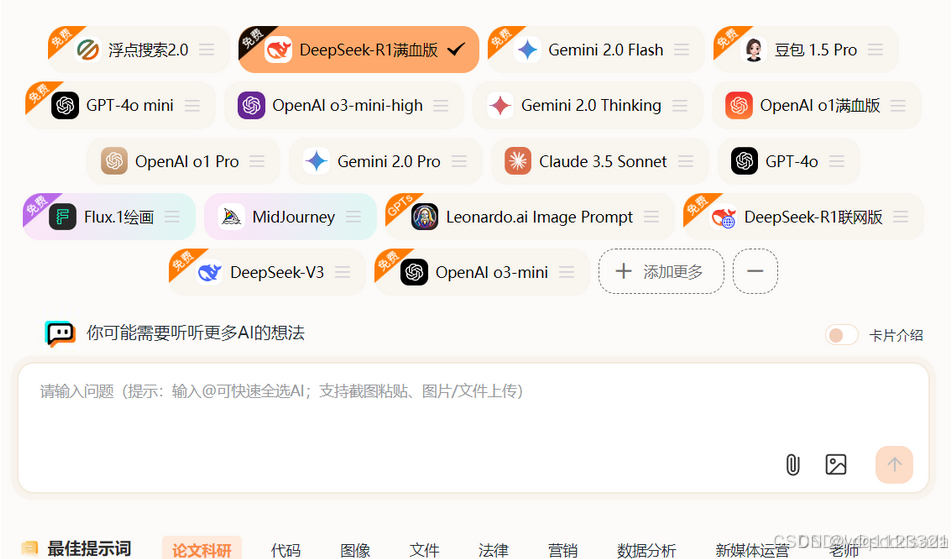Click the 最佳提示词 folder icon
Screen dimensions: 952x559
30,549
